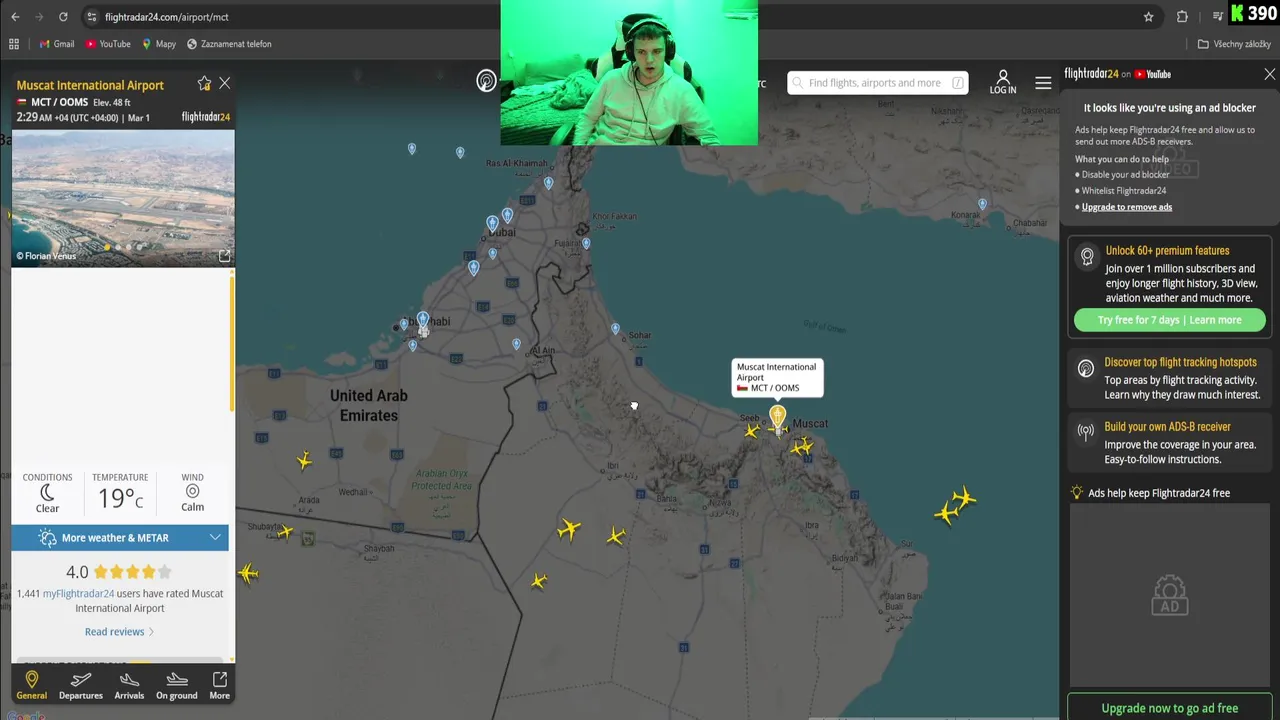Open the Chrome apps grid icon
The image size is (1280, 720).
(x=14, y=44)
